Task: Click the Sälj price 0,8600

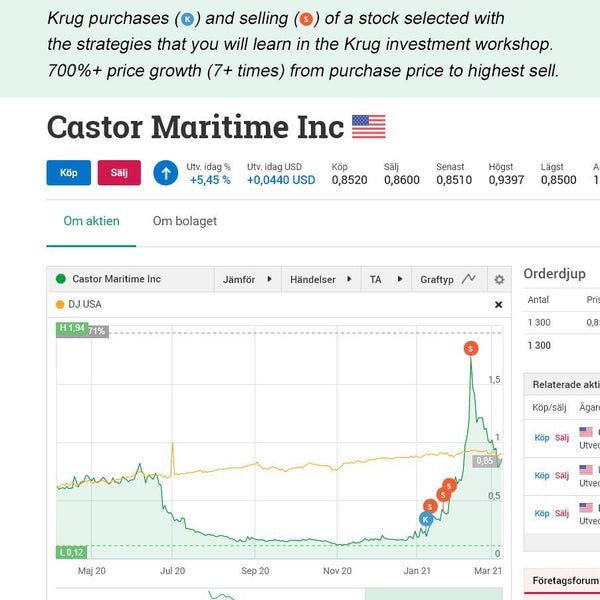Action: pos(402,180)
